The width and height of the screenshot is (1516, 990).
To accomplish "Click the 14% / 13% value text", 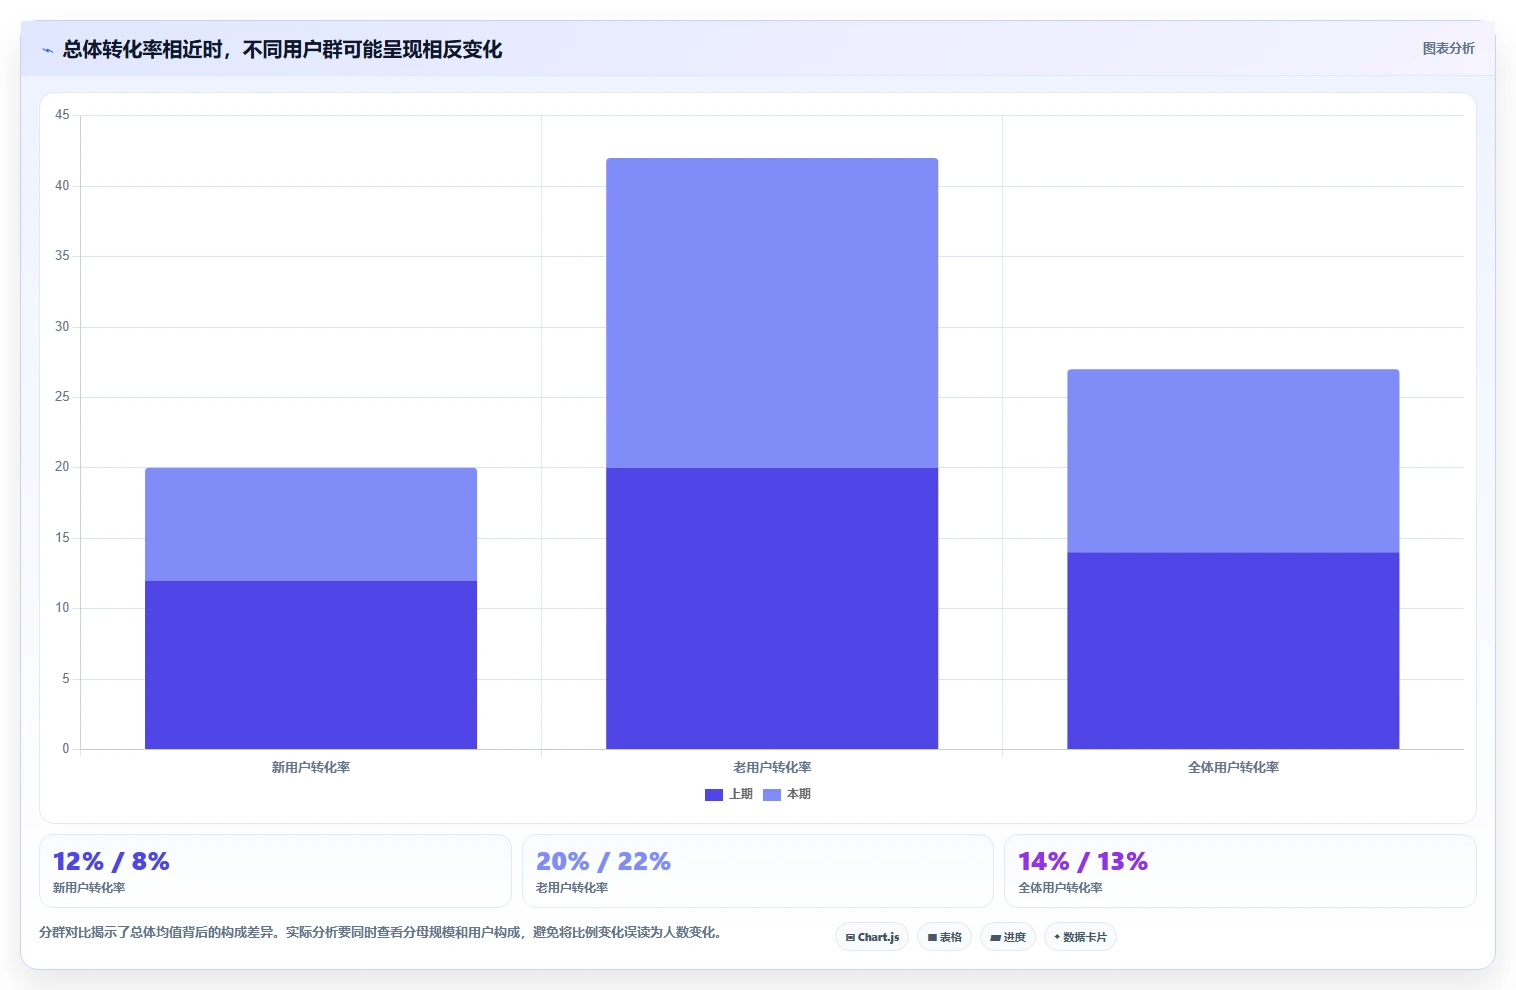I will pyautogui.click(x=1083, y=861).
